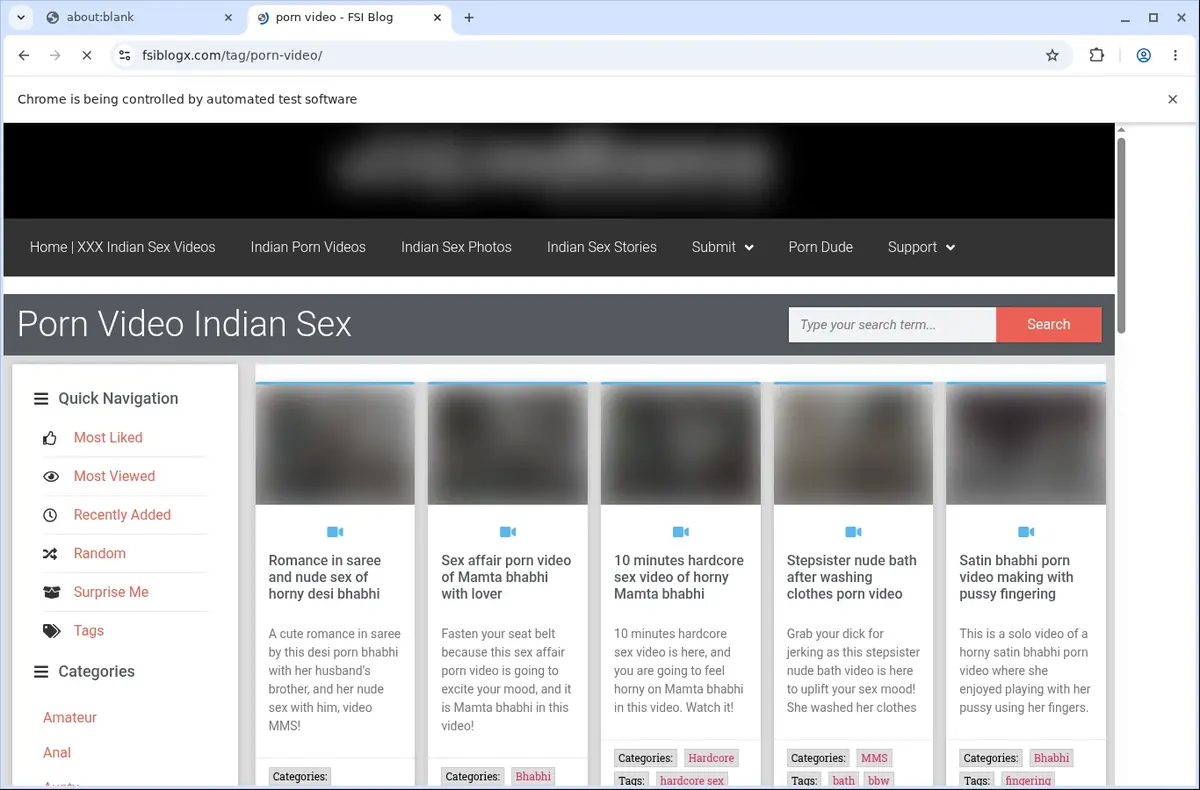
Task: Click the box icon beside Surprise Me
Action: pos(51,593)
